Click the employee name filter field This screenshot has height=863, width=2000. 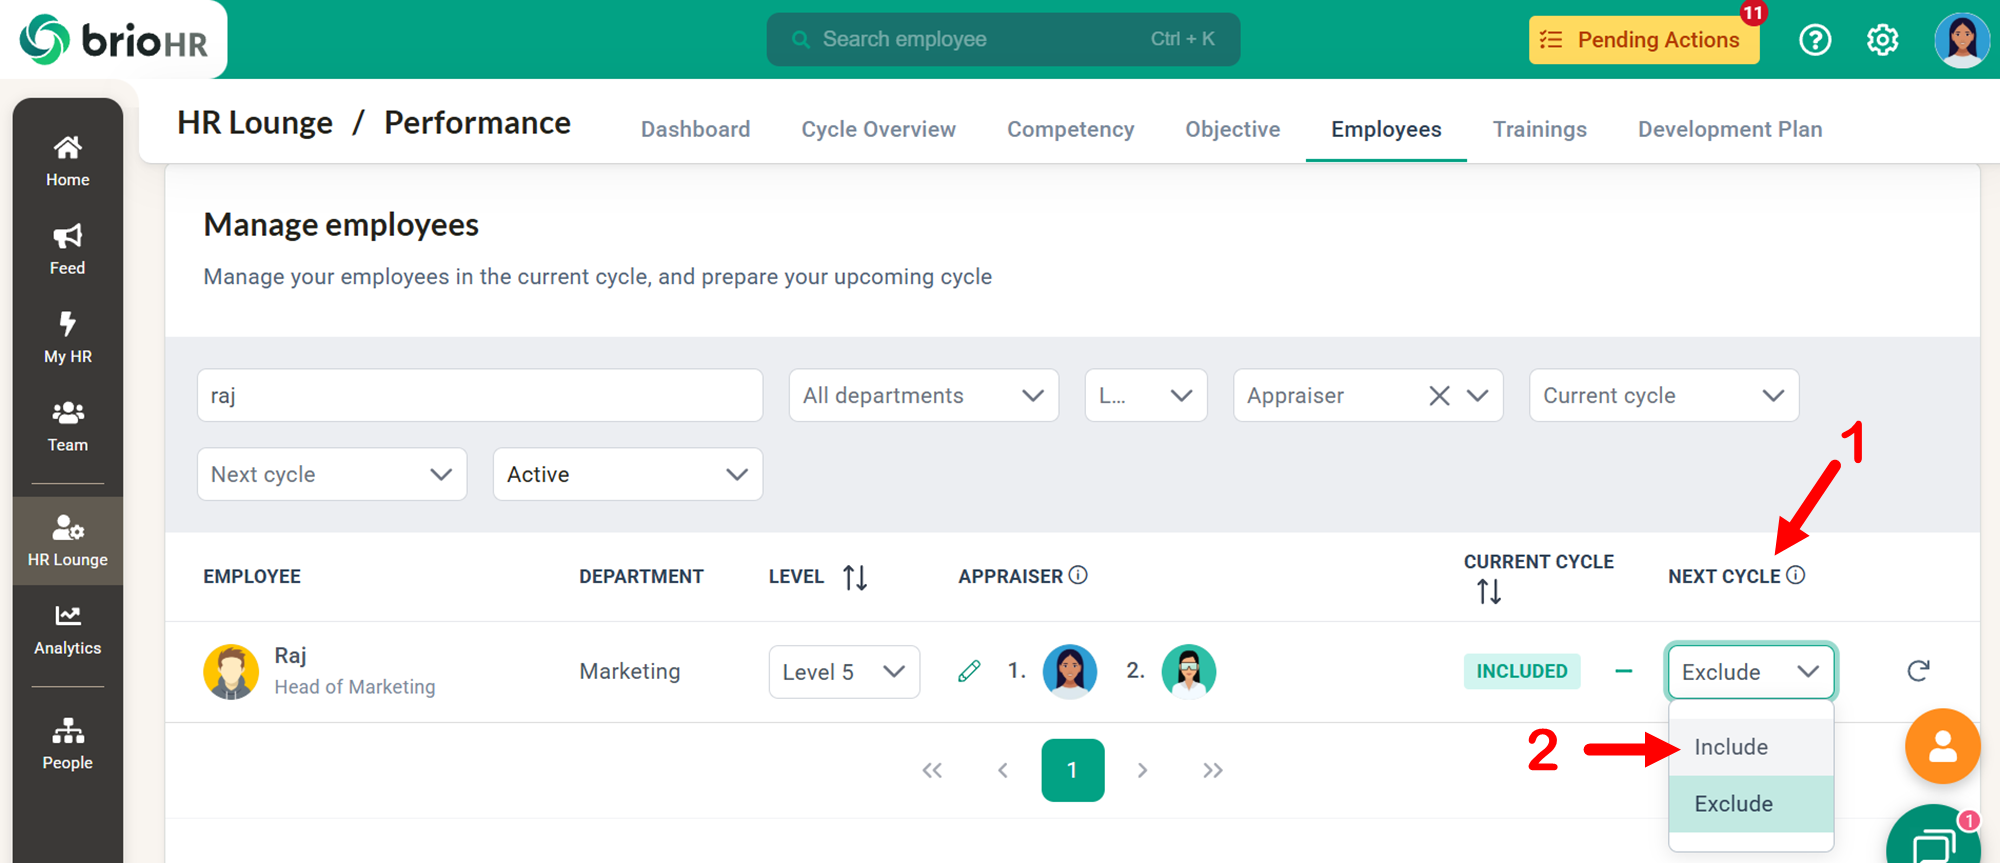(x=479, y=396)
